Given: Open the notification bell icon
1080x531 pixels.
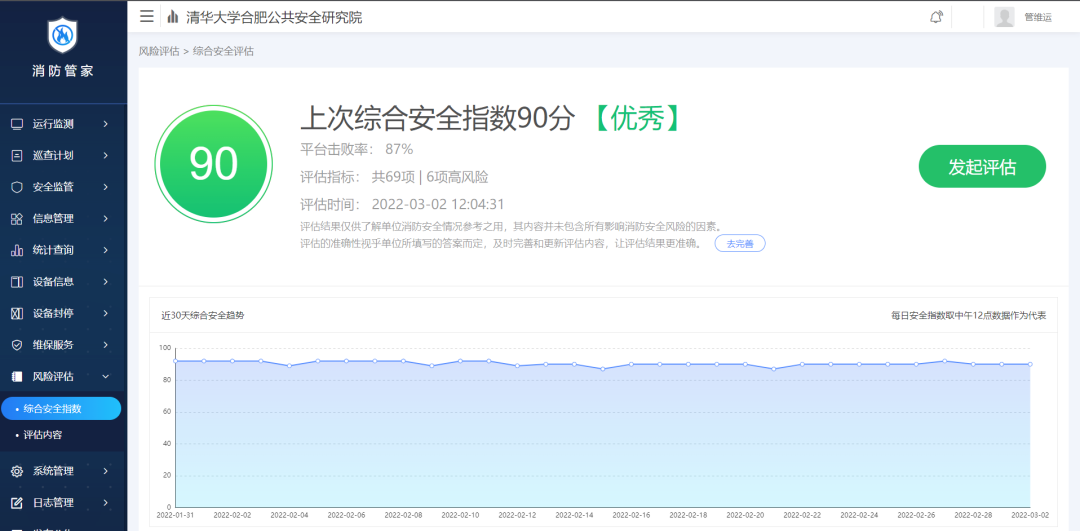Looking at the screenshot, I should coord(936,17).
